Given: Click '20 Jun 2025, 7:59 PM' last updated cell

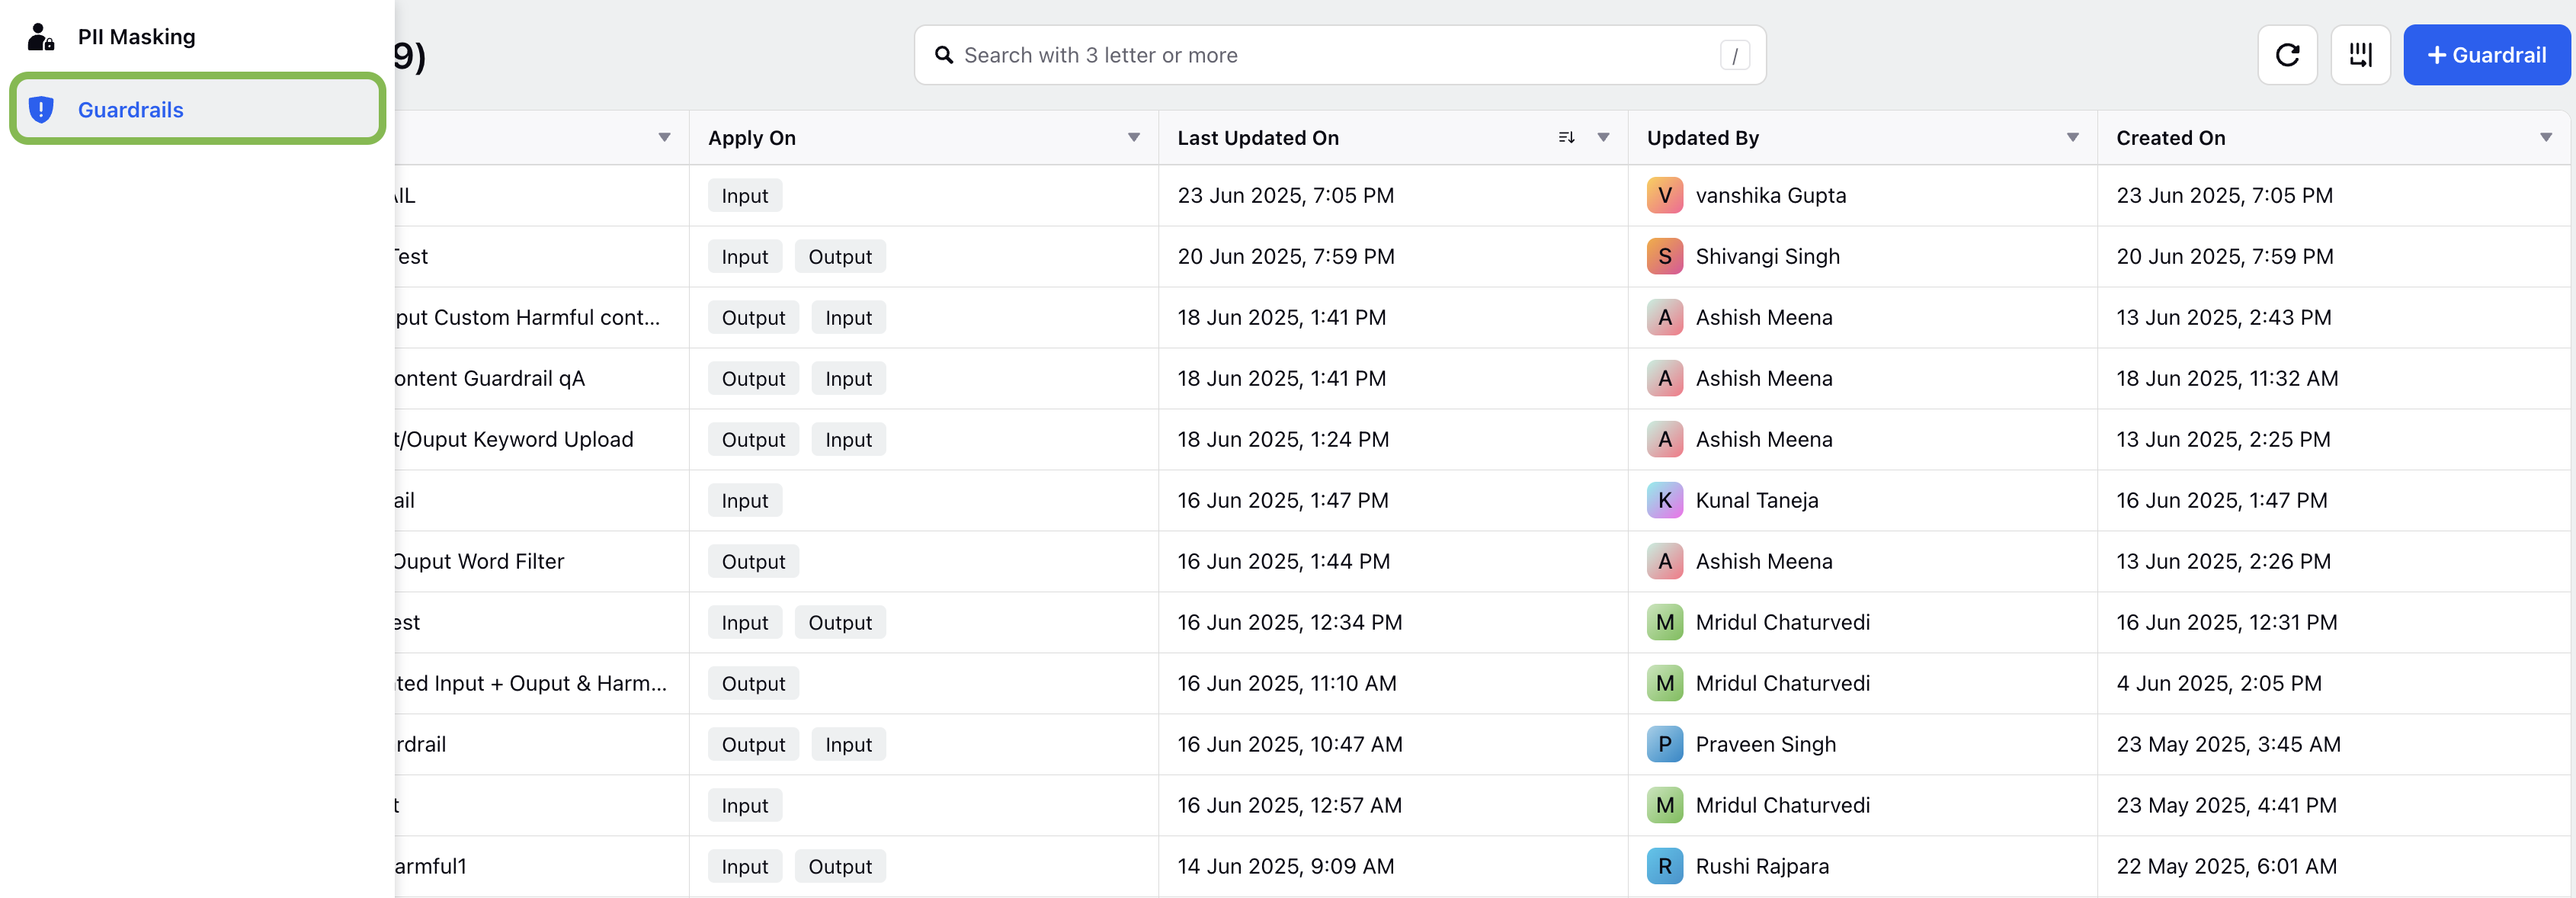Looking at the screenshot, I should [1285, 256].
